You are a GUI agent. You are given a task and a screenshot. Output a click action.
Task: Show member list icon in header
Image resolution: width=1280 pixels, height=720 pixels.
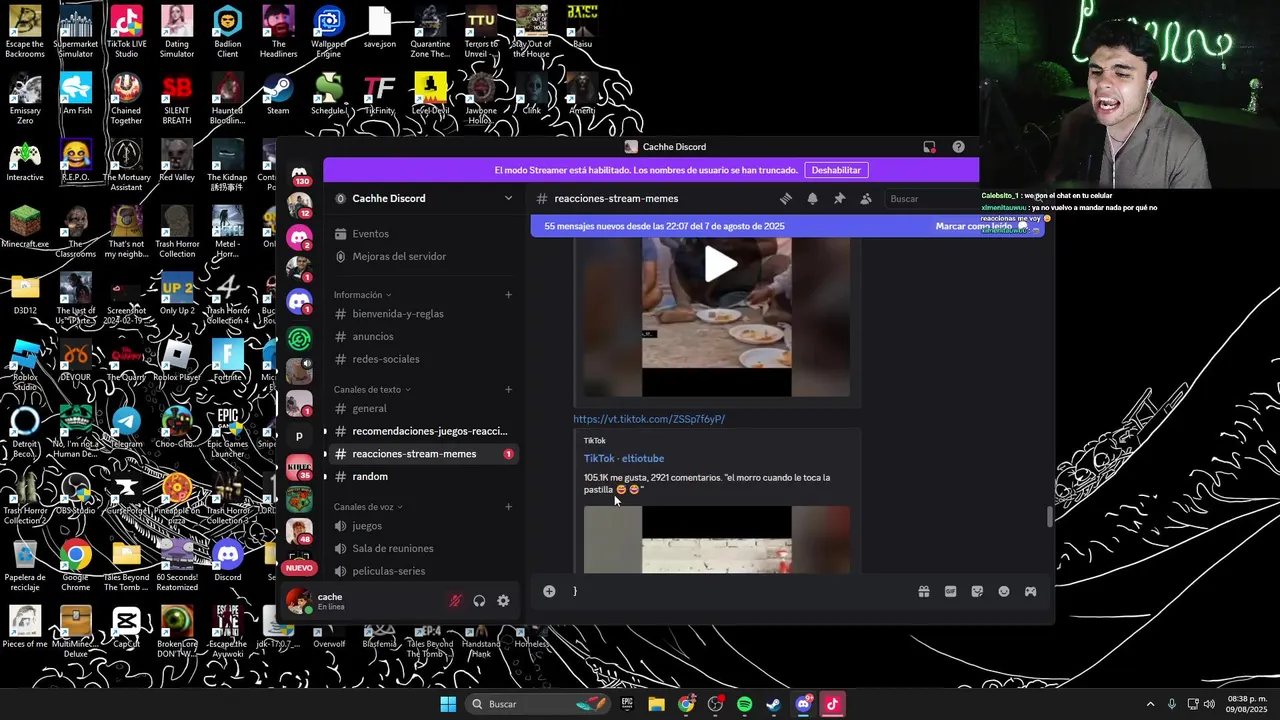point(866,199)
